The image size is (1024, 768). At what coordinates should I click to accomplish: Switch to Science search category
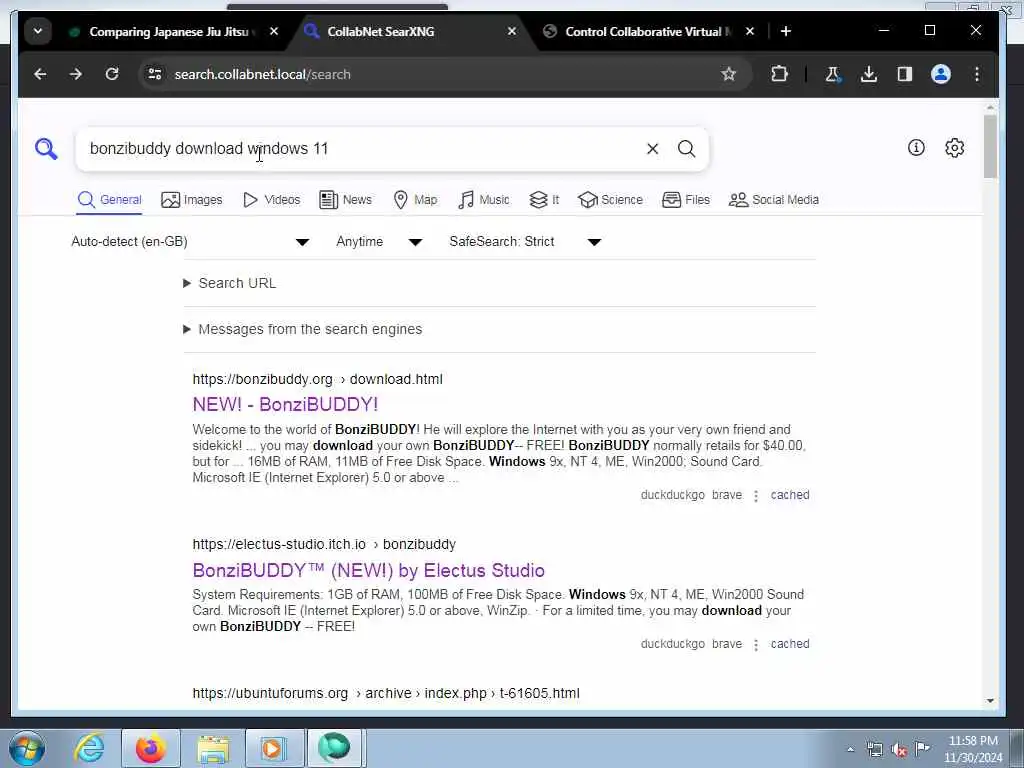tap(611, 200)
